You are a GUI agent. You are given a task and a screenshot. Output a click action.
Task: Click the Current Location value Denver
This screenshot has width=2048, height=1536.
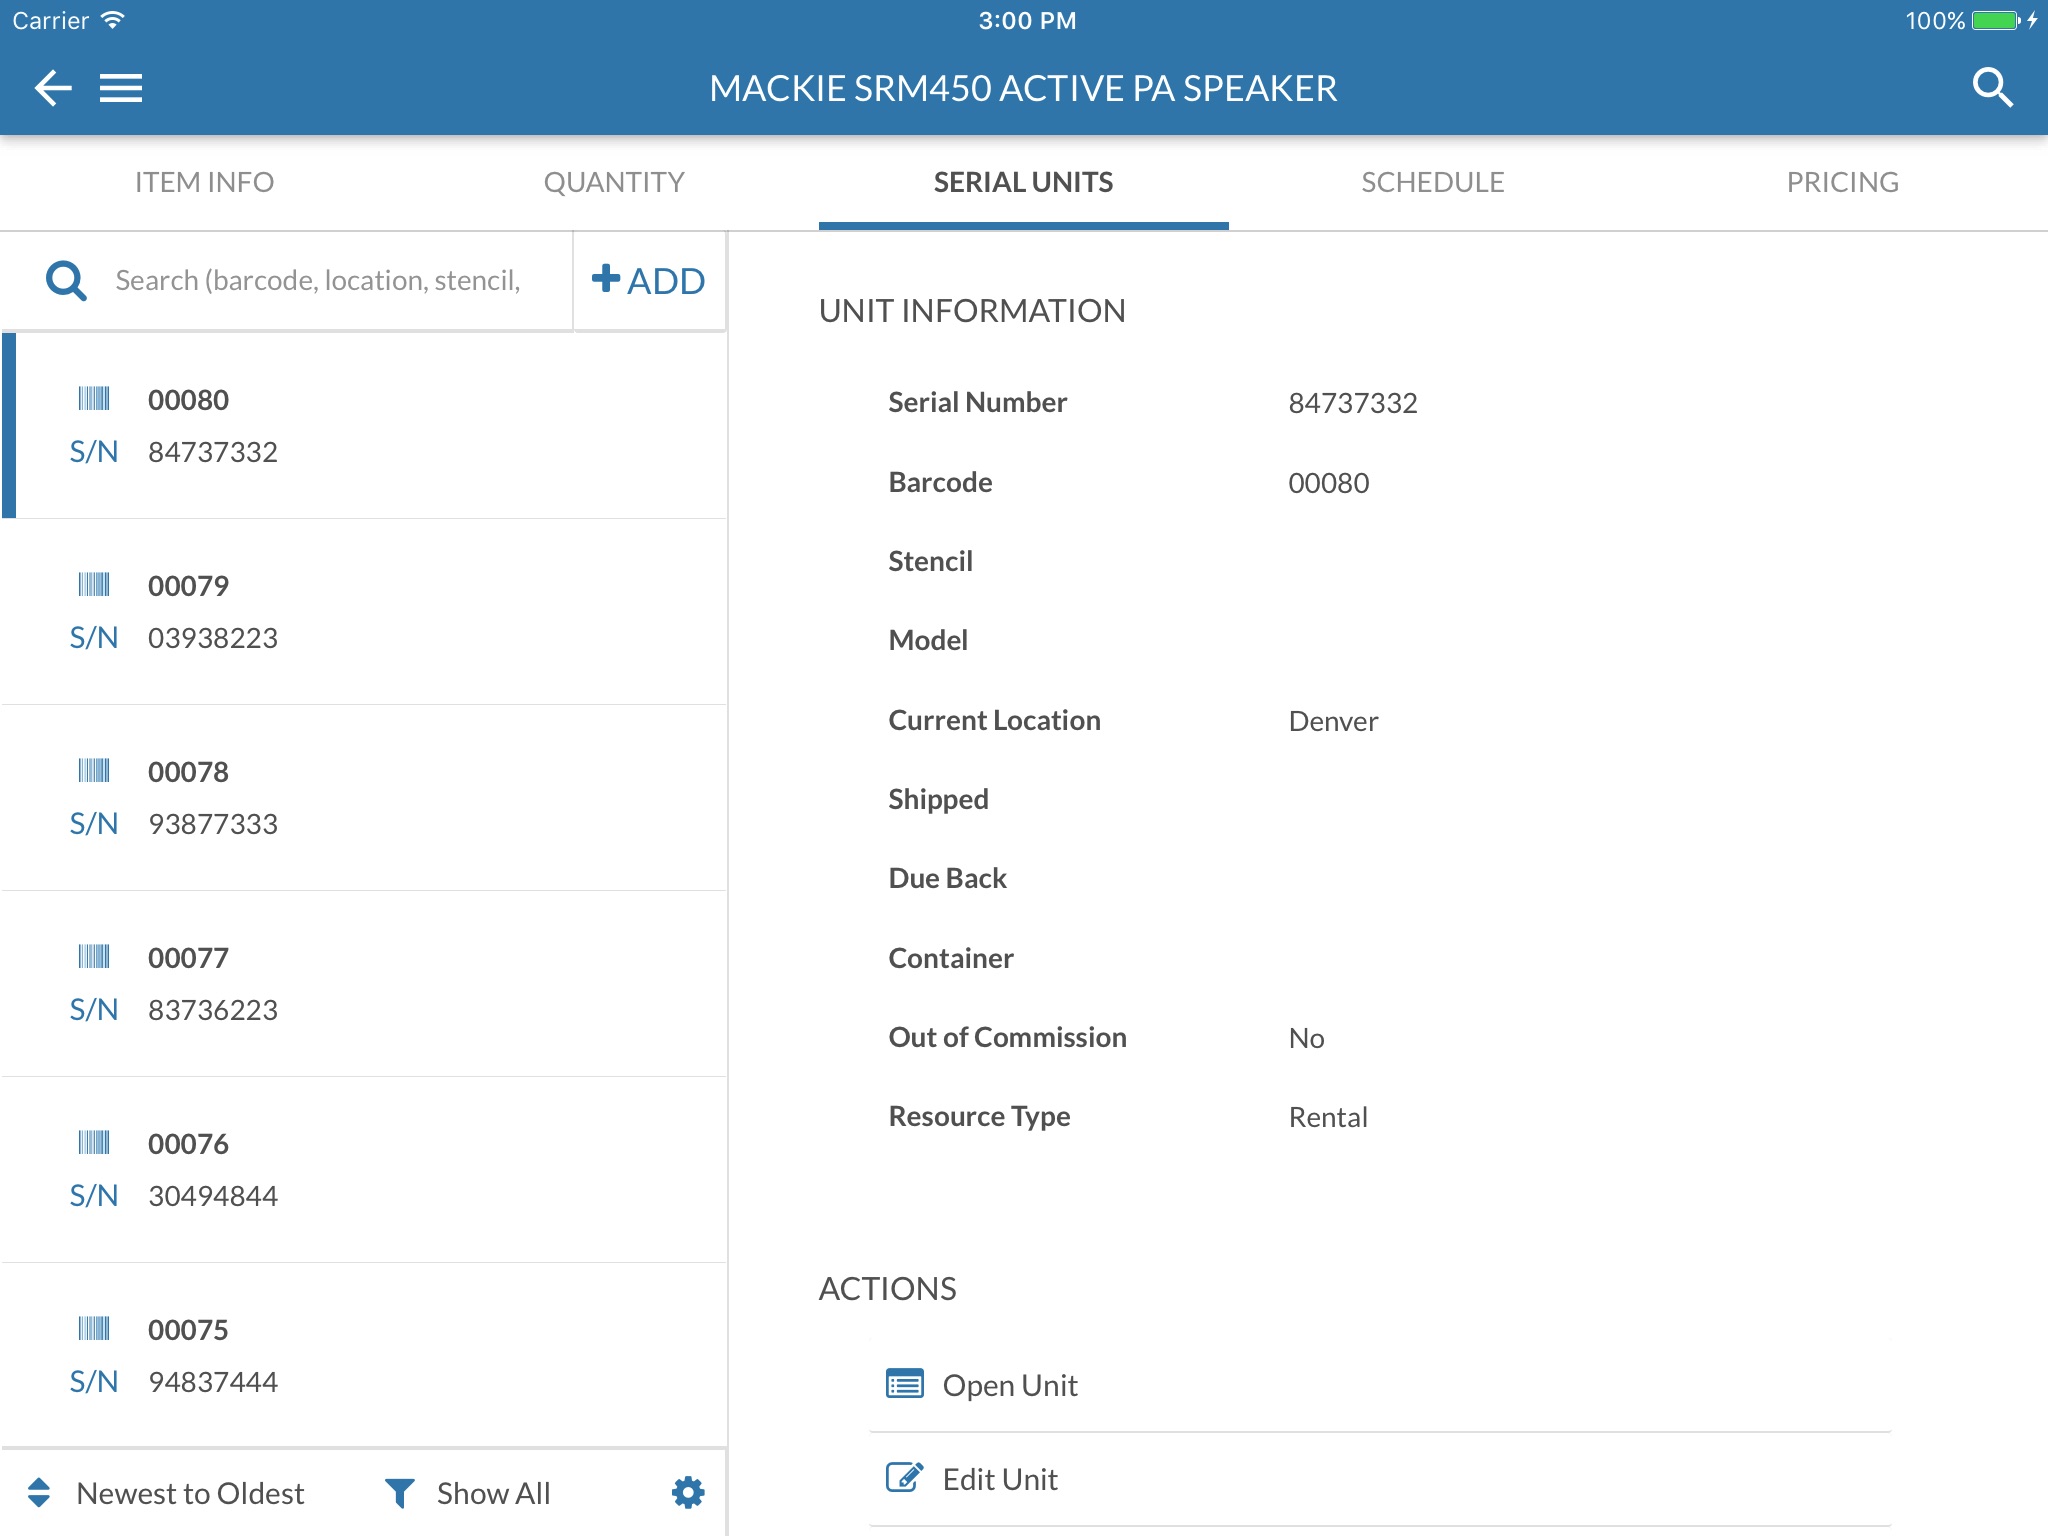pos(1333,721)
